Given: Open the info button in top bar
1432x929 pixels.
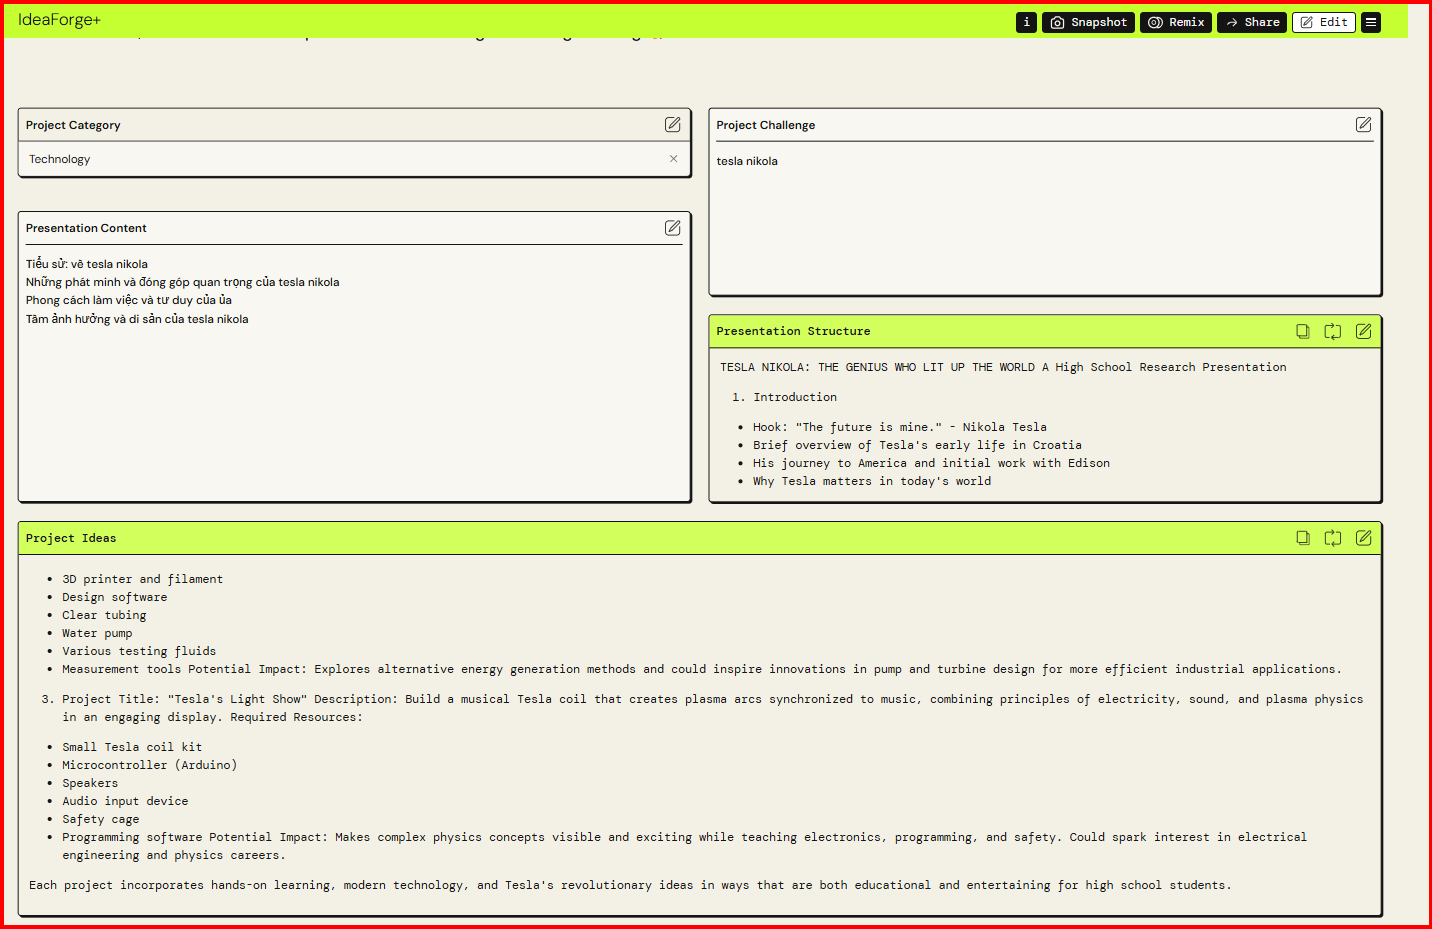Looking at the screenshot, I should pyautogui.click(x=1026, y=22).
